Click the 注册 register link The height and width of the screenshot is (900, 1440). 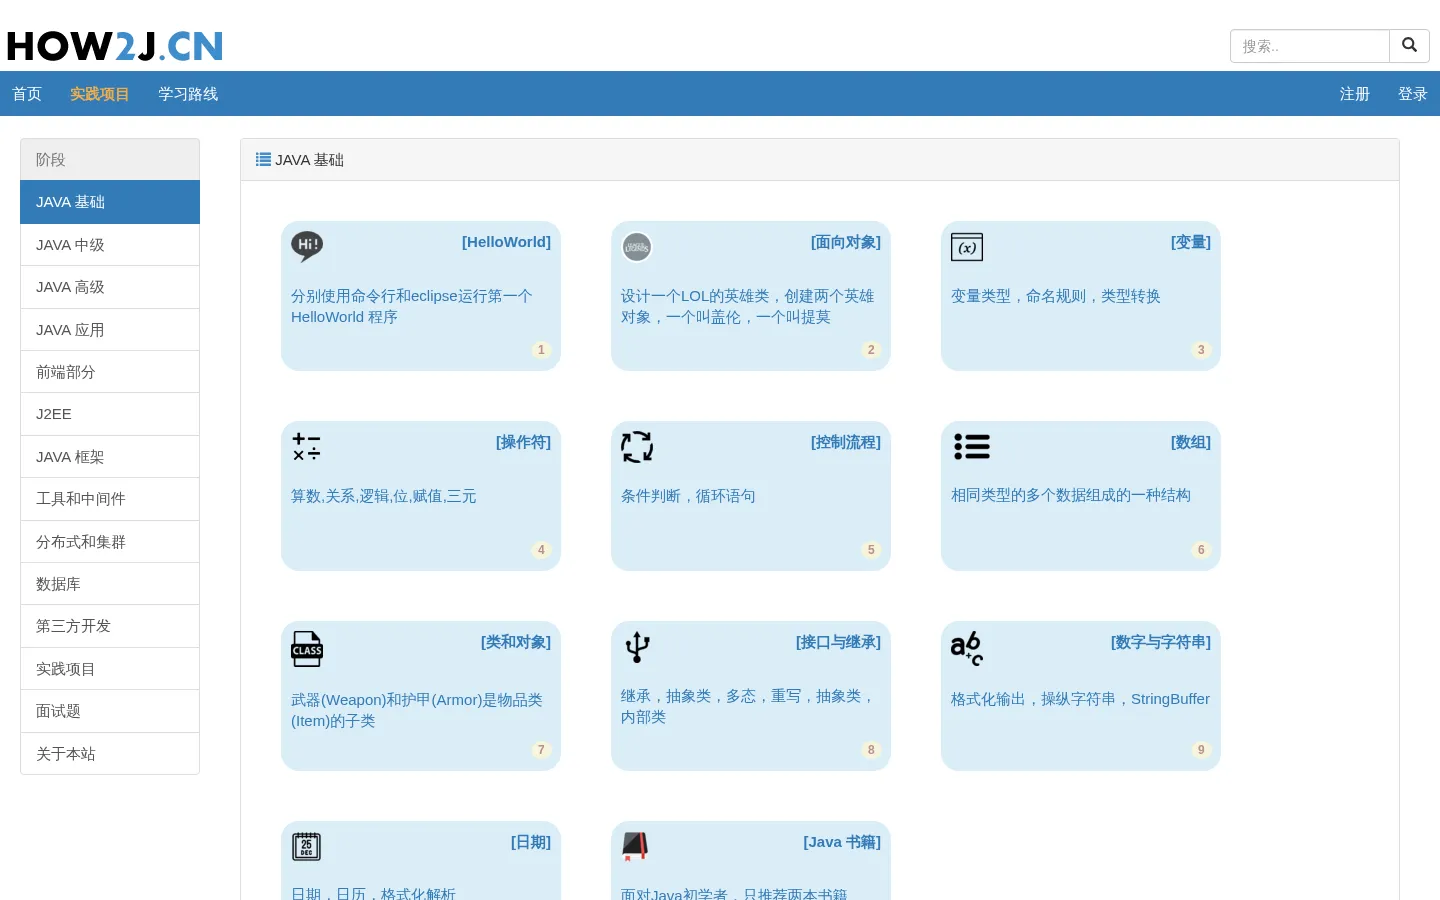click(1355, 94)
